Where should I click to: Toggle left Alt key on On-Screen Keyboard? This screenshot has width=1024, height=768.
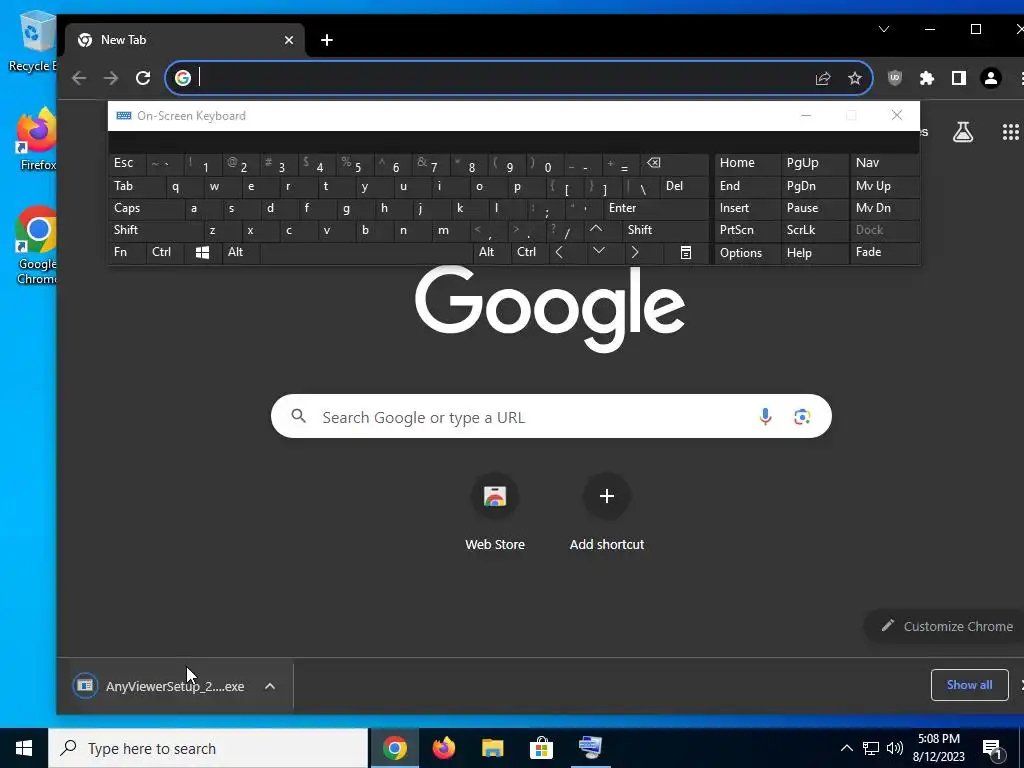pyautogui.click(x=240, y=252)
